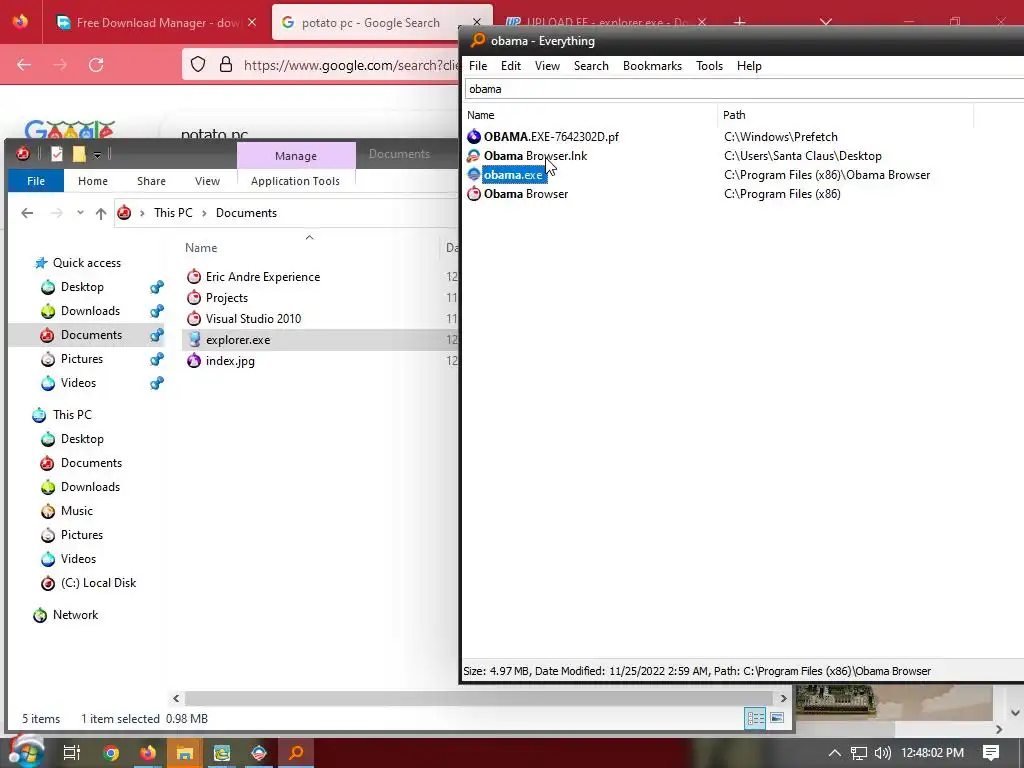Click Documents in Explorer address bar

[x=246, y=213]
